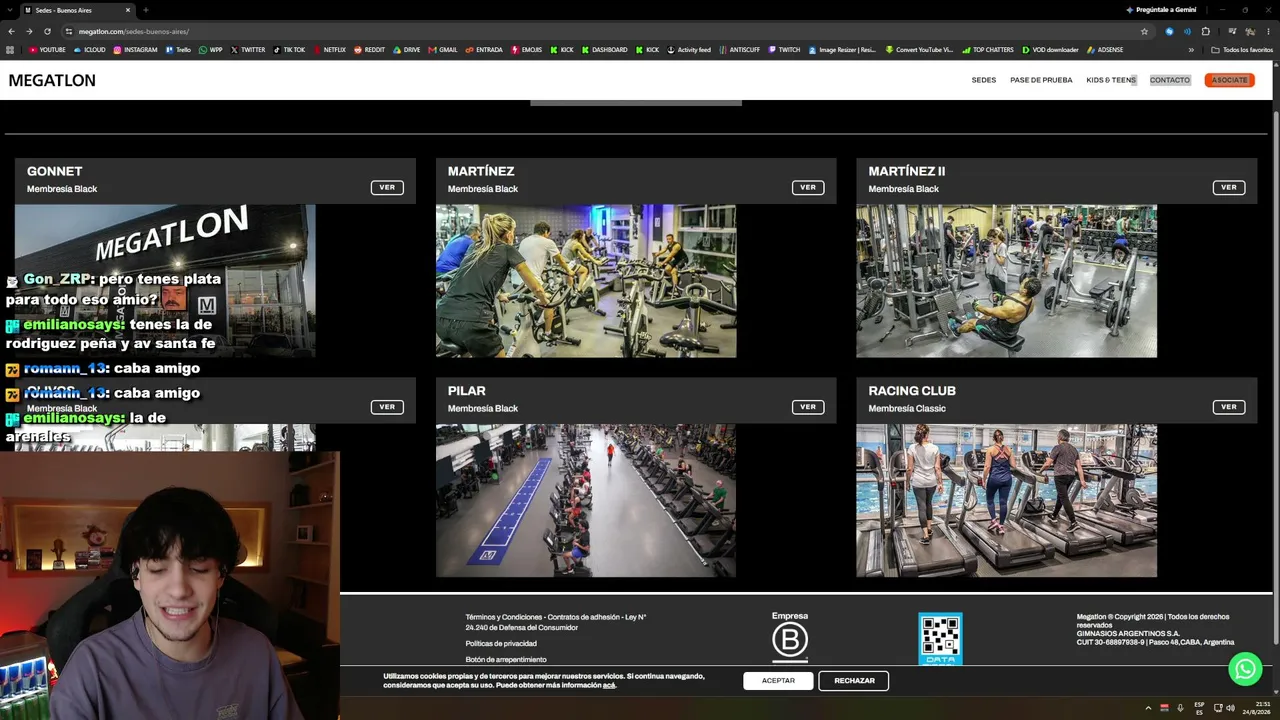
Task: Open the PASE DE PRUEBA menu item
Action: click(x=1041, y=80)
